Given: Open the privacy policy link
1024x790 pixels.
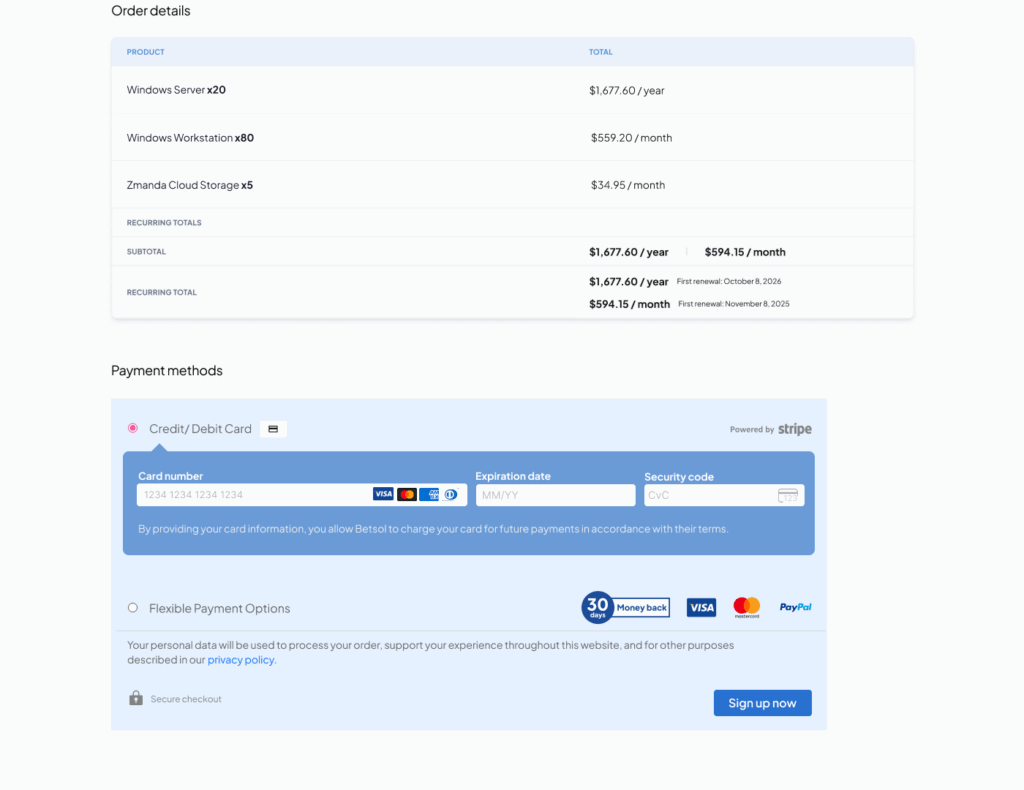Looking at the screenshot, I should coord(242,659).
